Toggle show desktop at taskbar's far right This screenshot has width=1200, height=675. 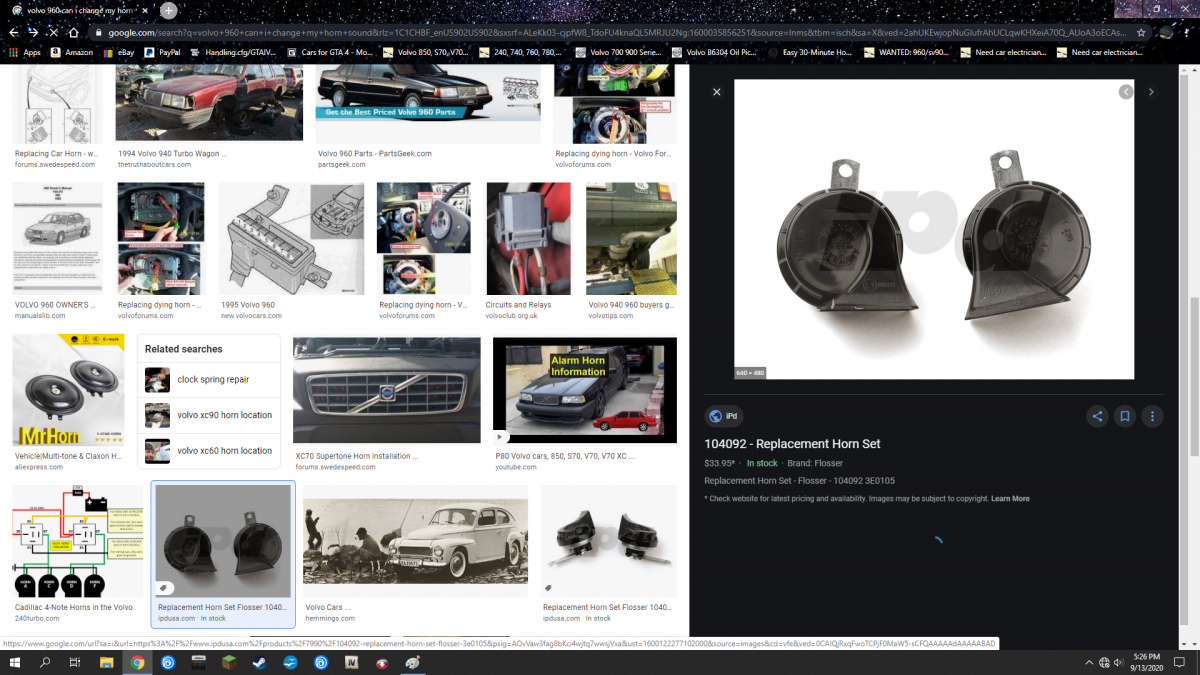click(1198, 662)
